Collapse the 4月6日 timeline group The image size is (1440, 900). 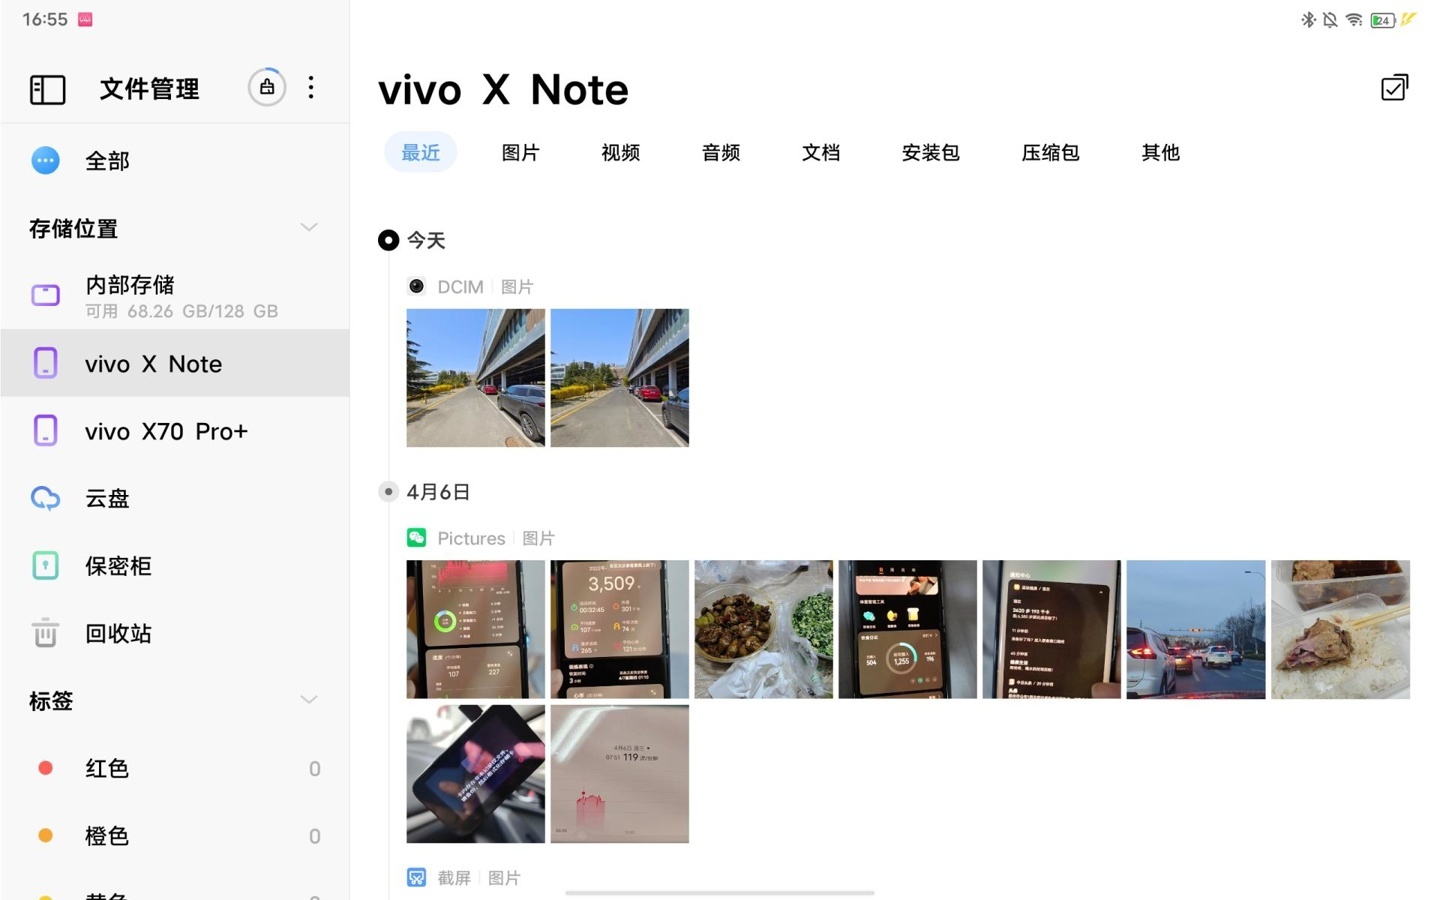388,492
